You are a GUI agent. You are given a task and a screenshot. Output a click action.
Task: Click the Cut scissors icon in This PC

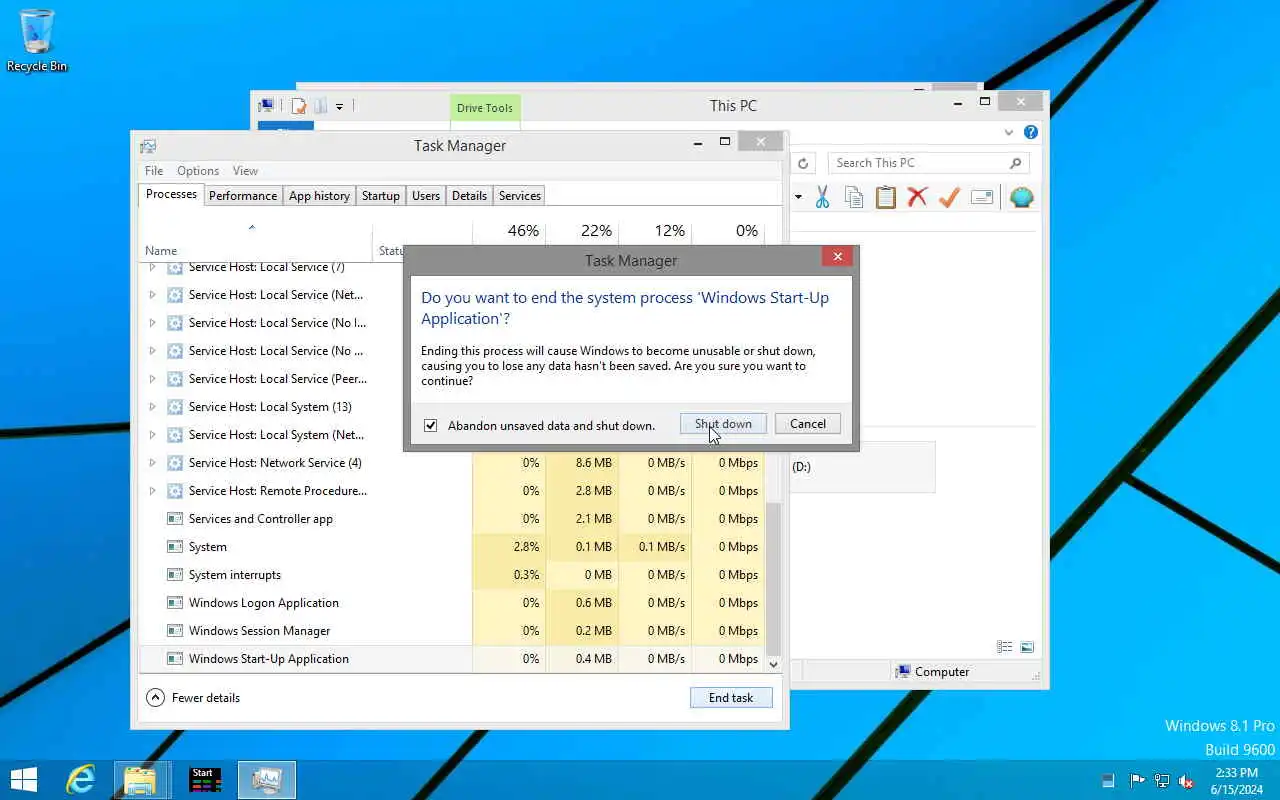point(822,197)
